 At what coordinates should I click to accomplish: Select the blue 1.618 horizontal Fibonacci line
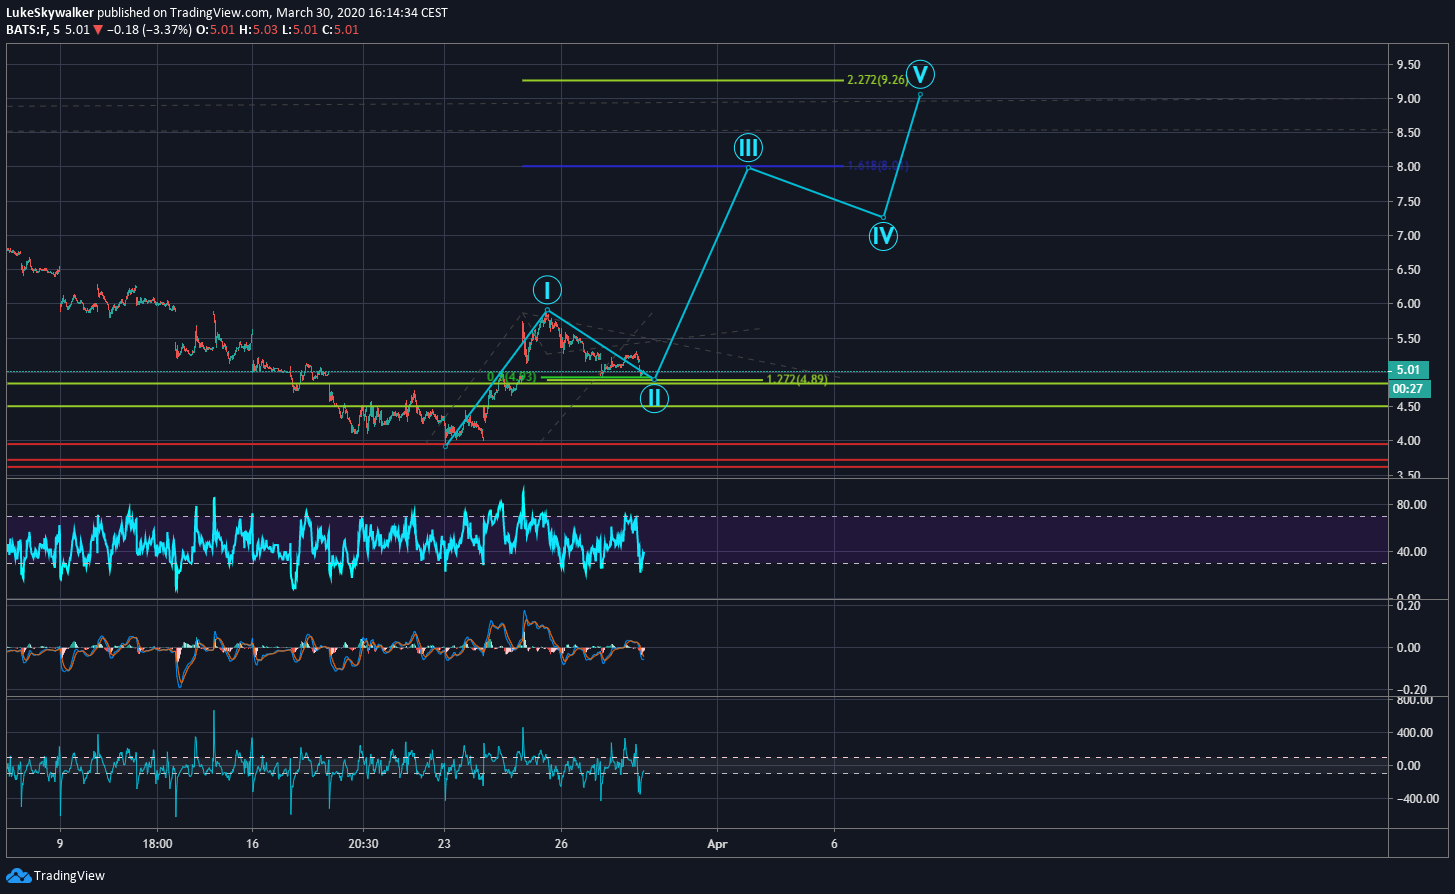683,166
